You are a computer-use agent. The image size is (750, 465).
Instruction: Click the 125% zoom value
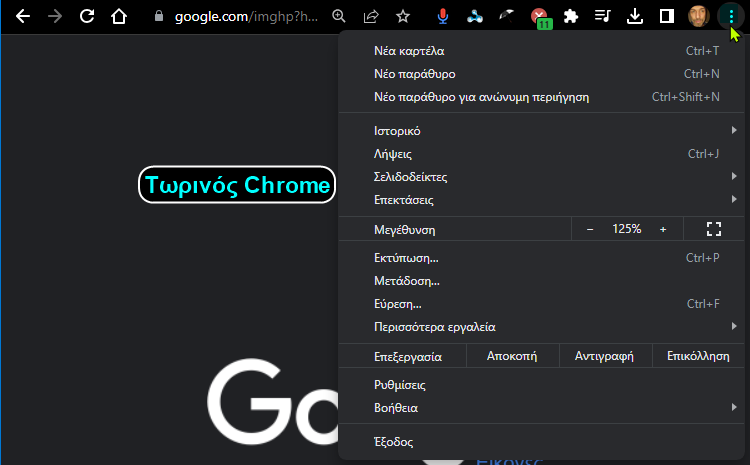click(x=627, y=229)
